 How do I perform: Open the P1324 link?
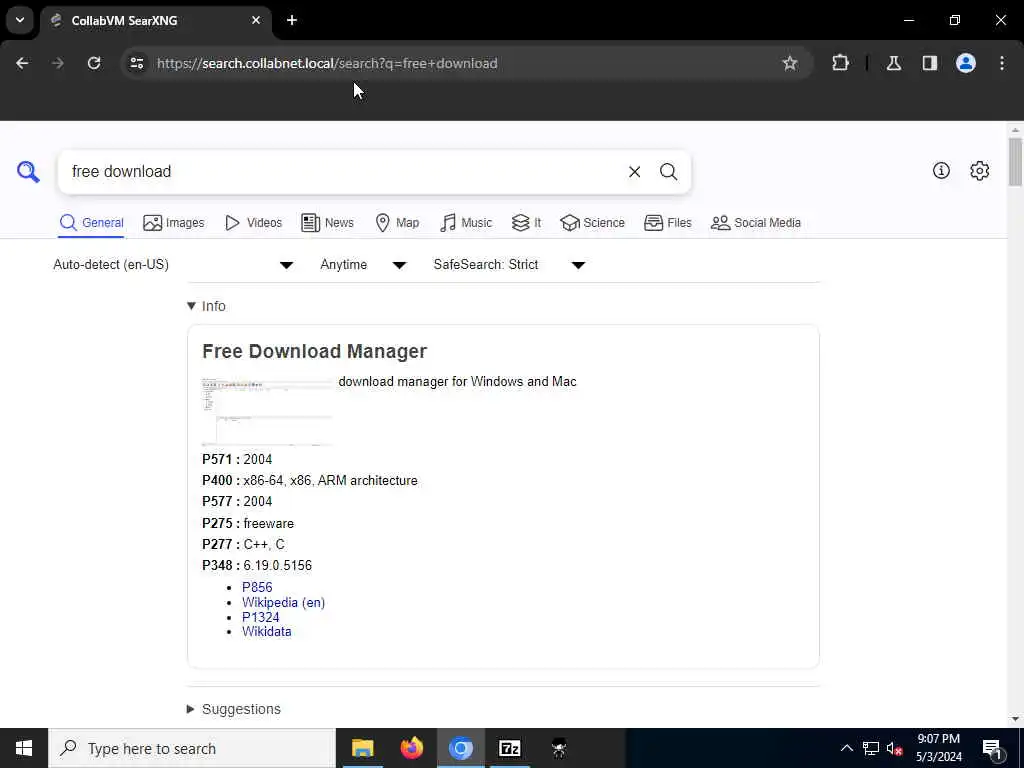coord(261,617)
